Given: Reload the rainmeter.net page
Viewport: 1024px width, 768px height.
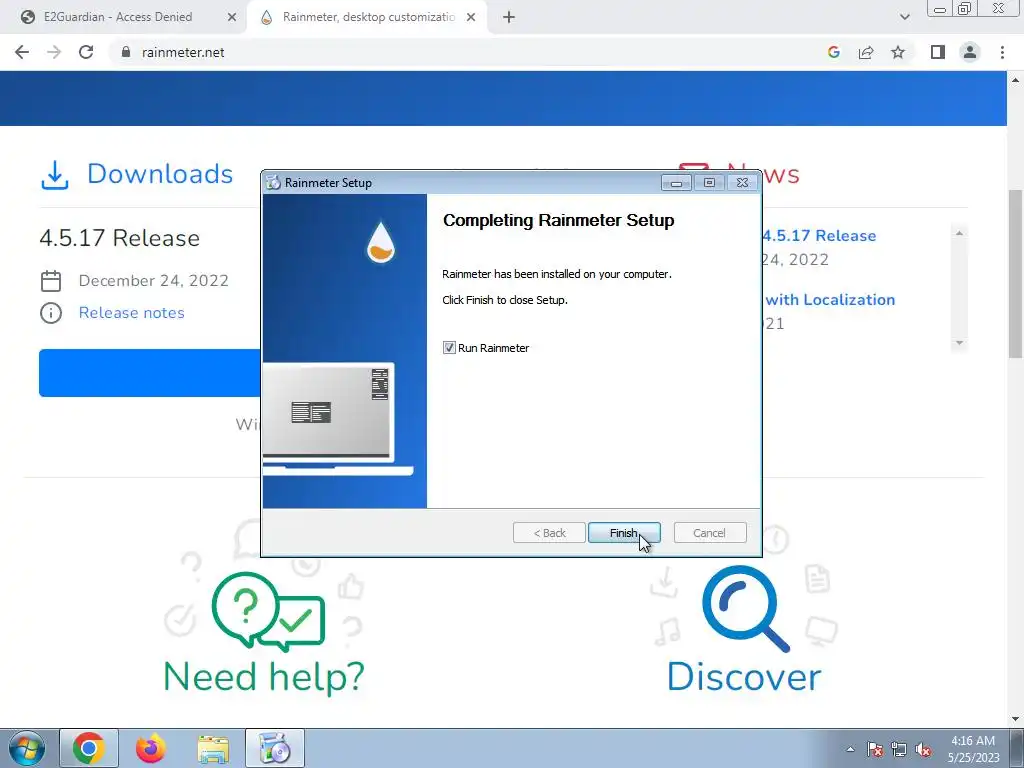Looking at the screenshot, I should 86,52.
